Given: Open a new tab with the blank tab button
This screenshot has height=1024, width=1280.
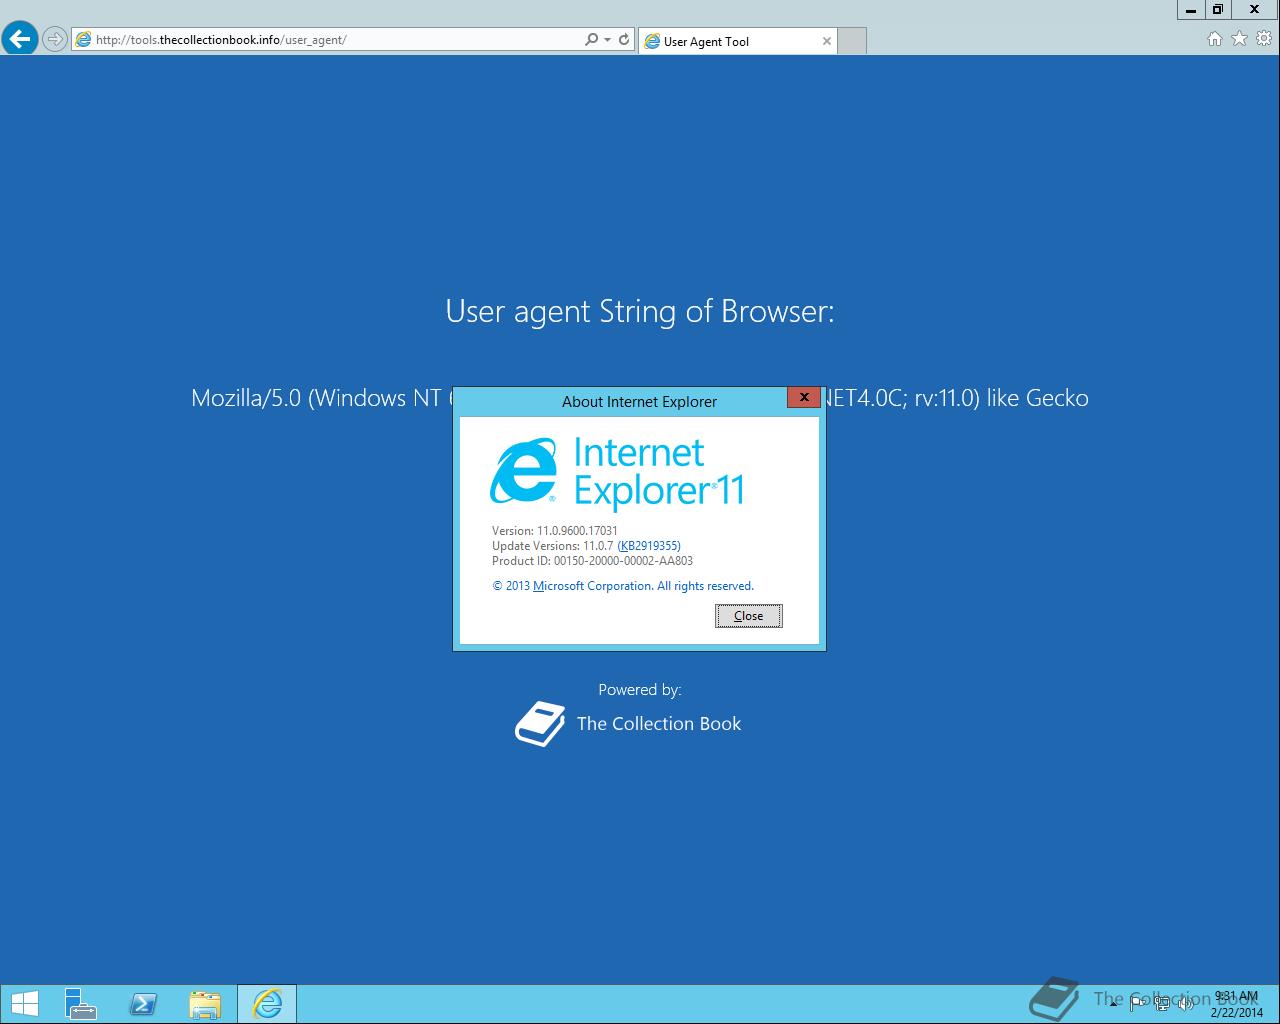Looking at the screenshot, I should click(x=851, y=41).
